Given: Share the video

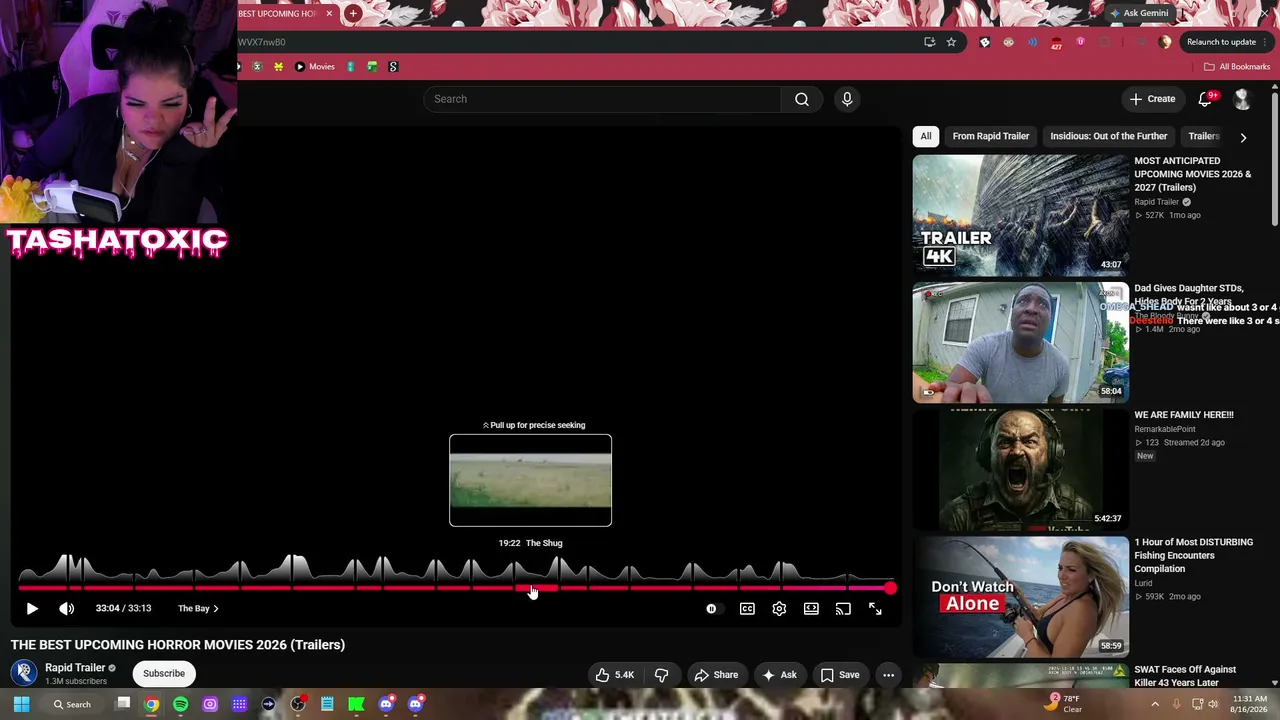Looking at the screenshot, I should pos(716,675).
